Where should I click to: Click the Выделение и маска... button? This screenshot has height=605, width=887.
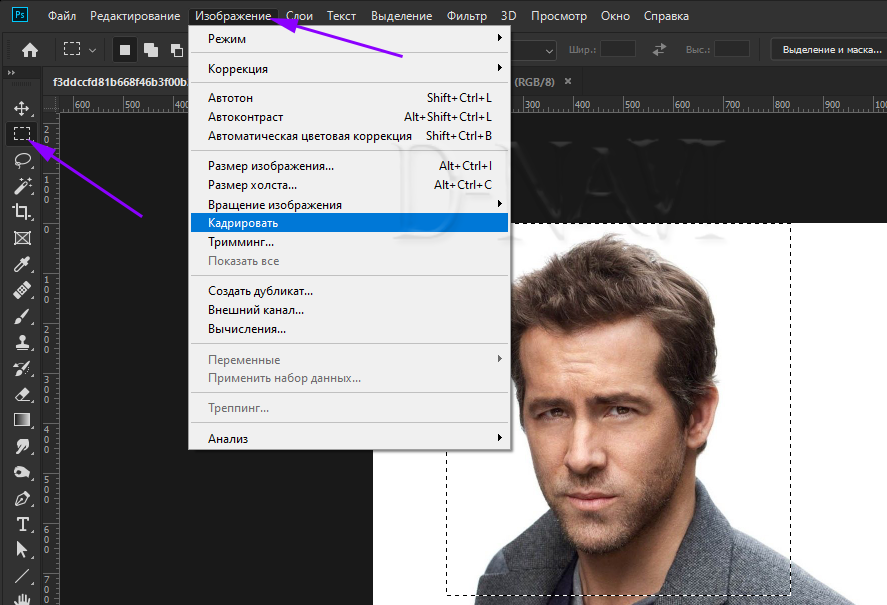tap(830, 50)
